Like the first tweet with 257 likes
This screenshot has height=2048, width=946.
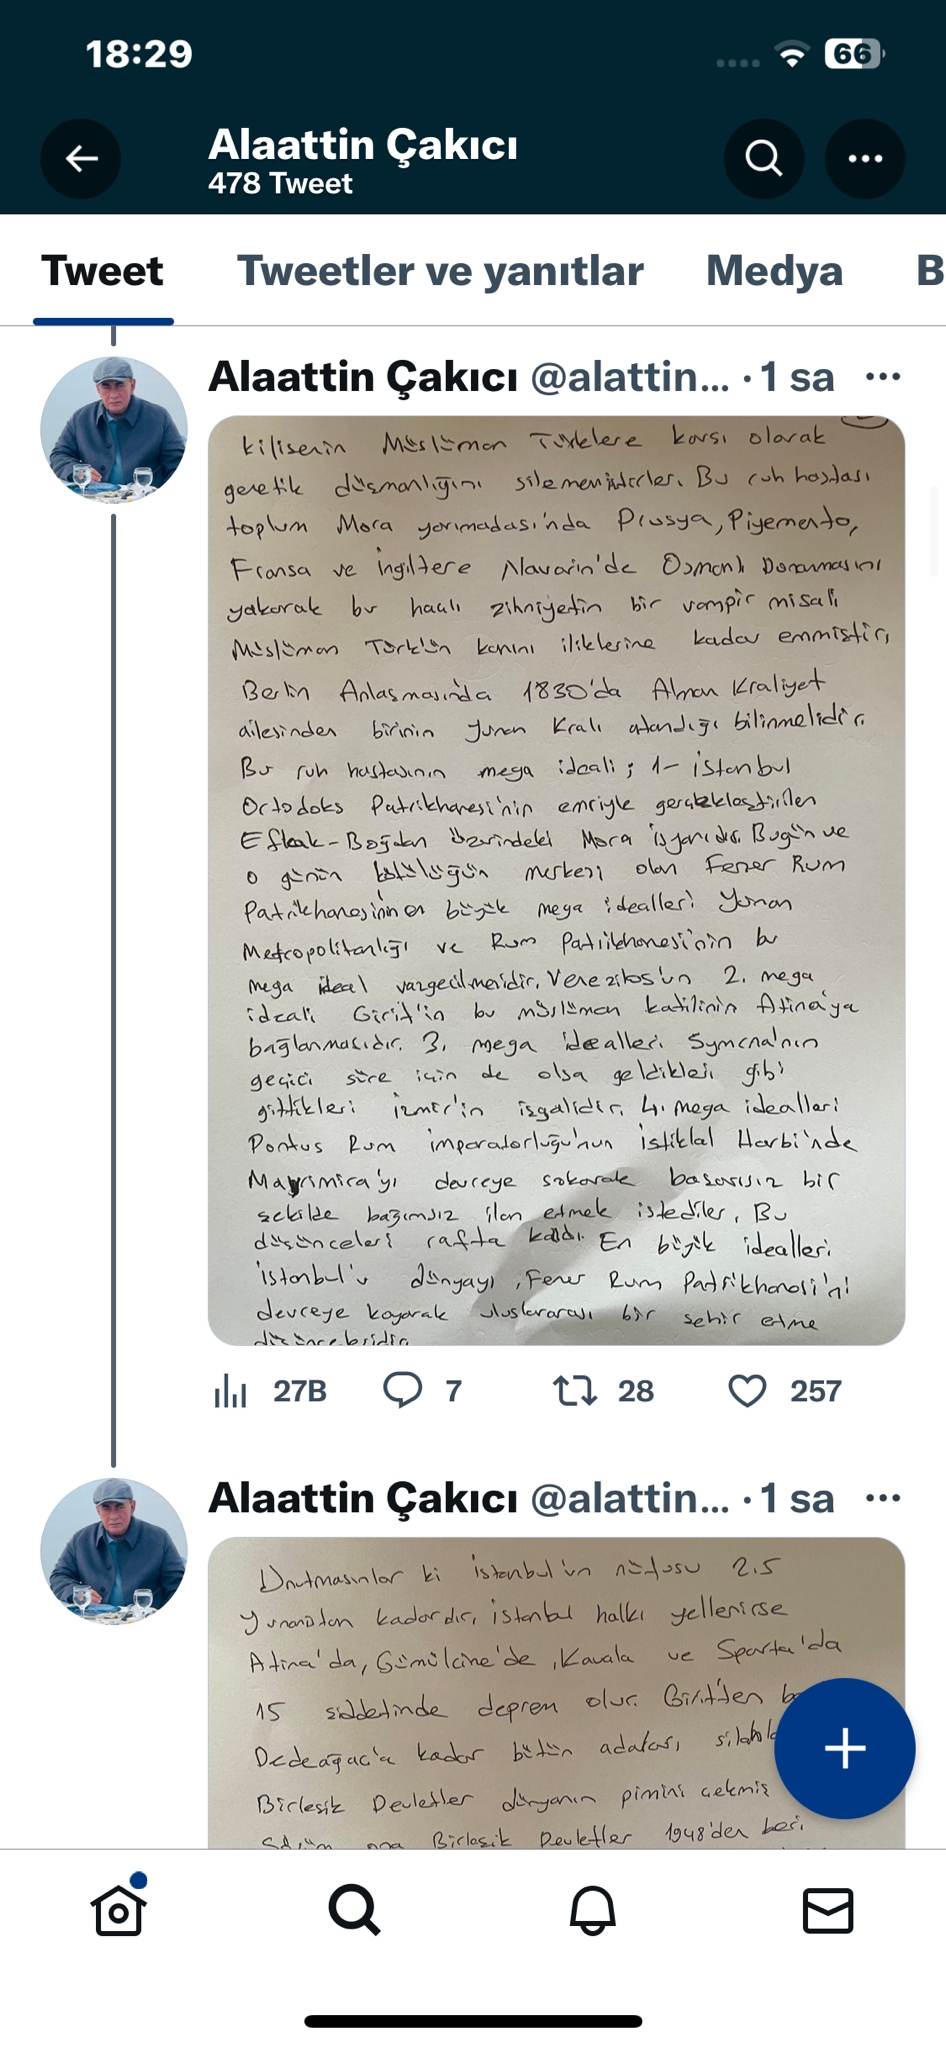tap(747, 1390)
